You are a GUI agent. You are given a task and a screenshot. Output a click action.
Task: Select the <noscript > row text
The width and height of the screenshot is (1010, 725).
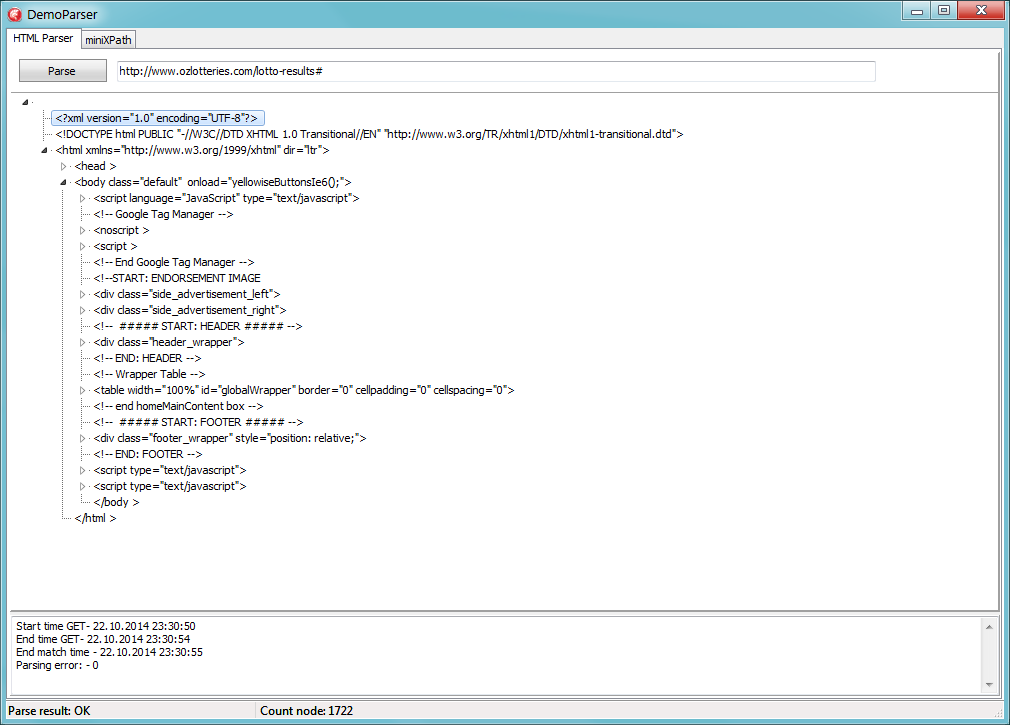pyautogui.click(x=121, y=231)
